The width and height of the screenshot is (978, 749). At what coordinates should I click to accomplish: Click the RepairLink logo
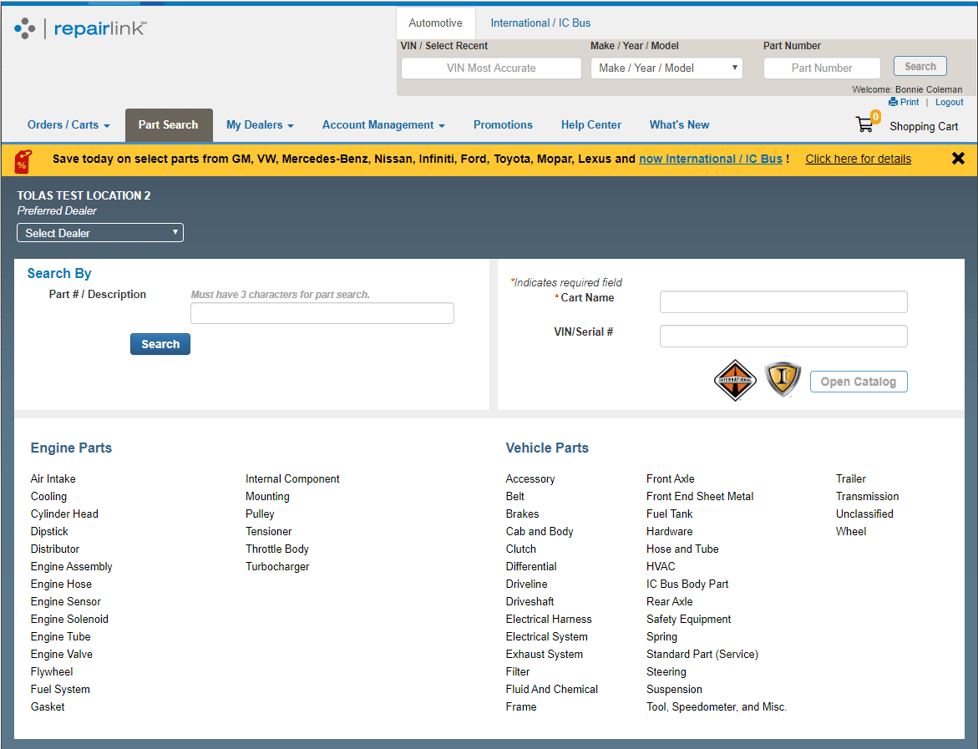coord(80,29)
